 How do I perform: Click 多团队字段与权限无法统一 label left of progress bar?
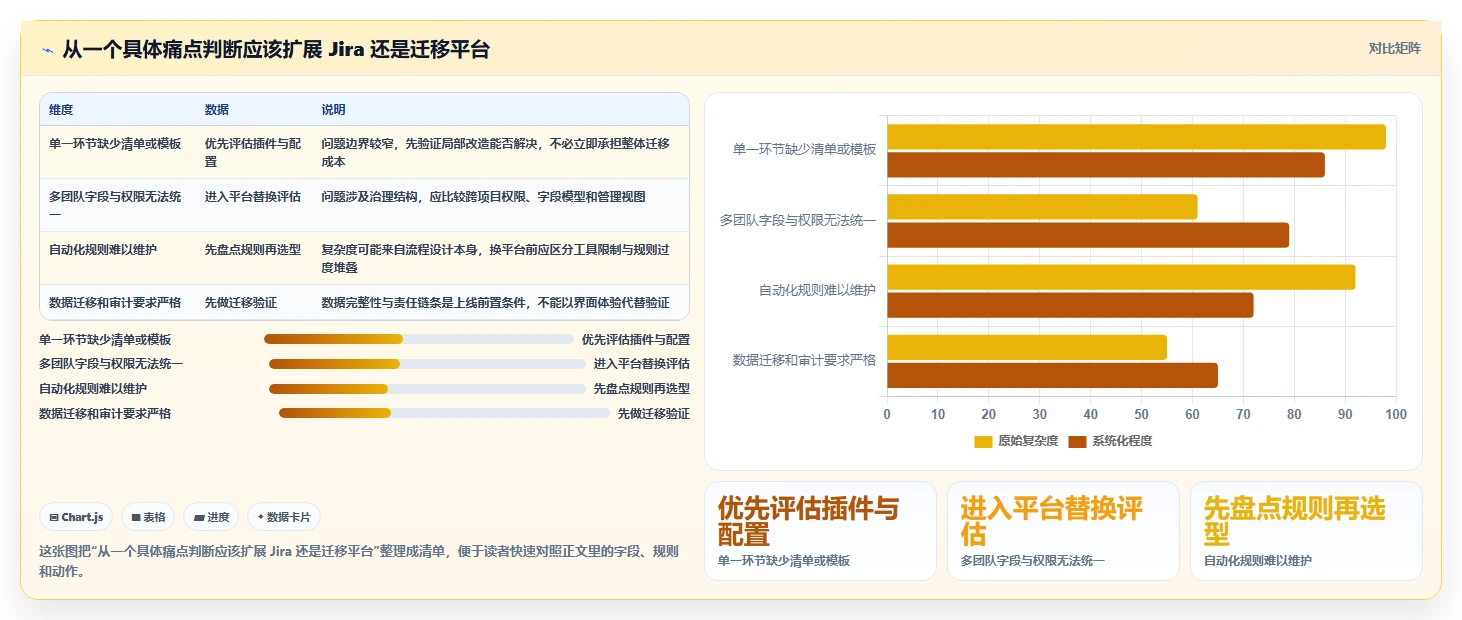coord(111,364)
